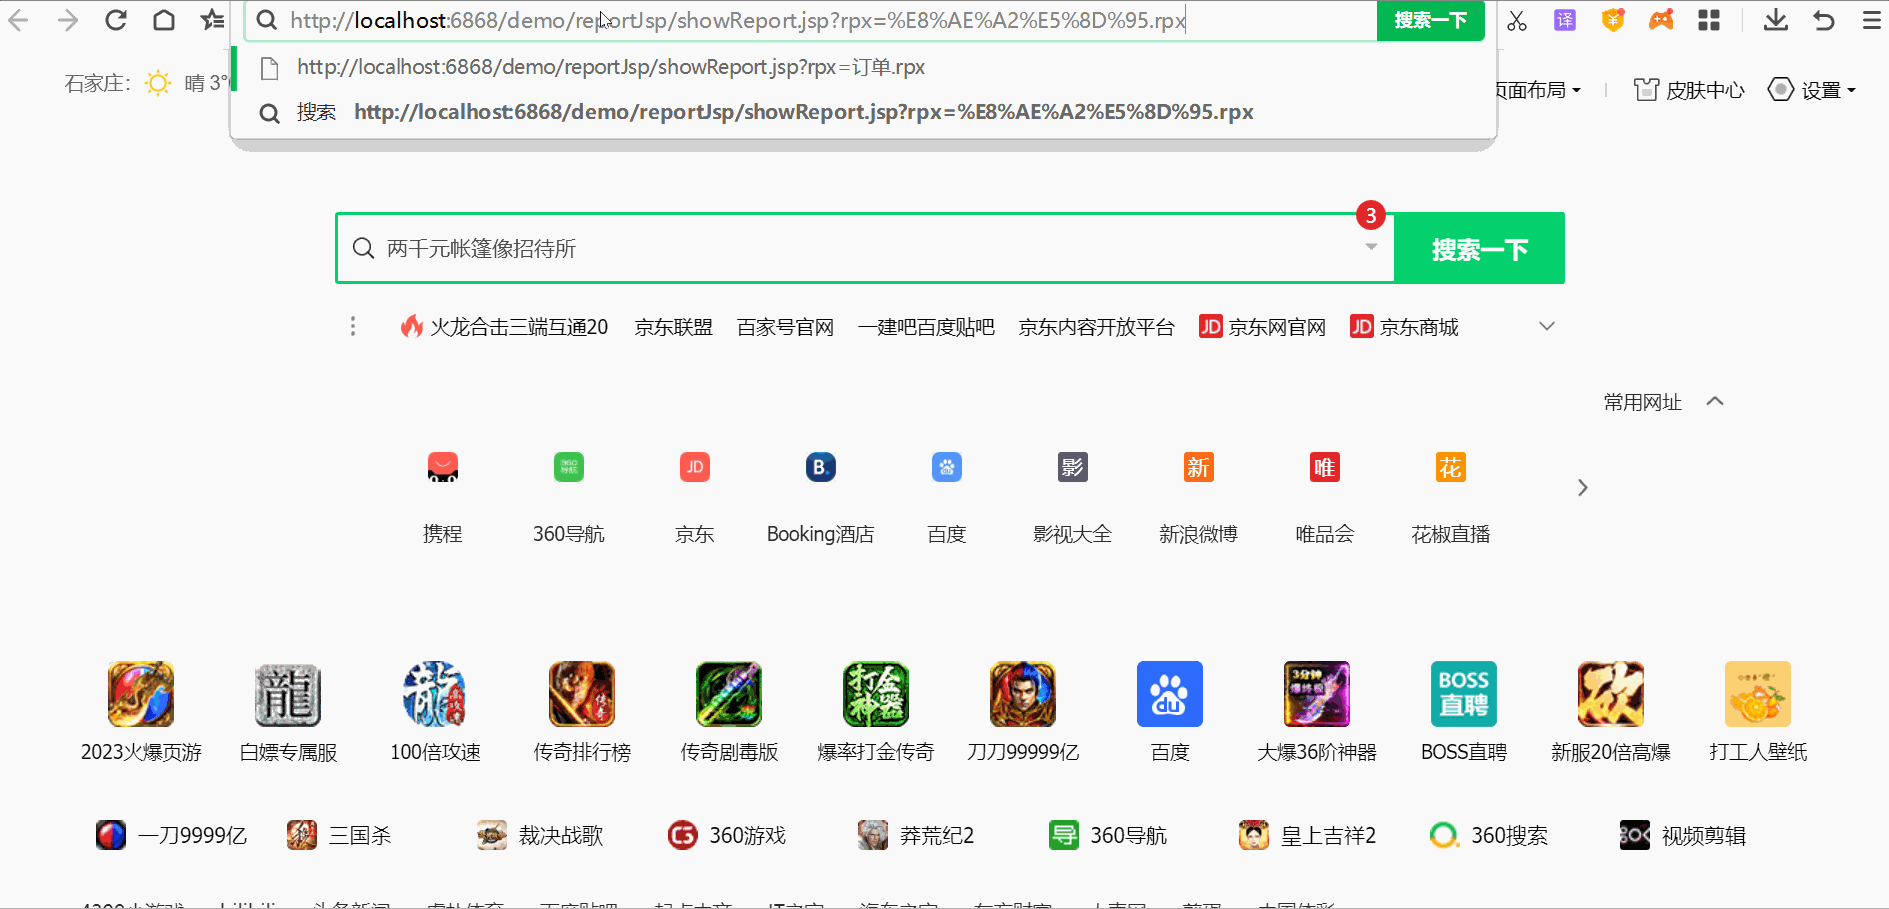Open the 100倍攻速 game thumbnail
Screen dimensions: 1889x909
[x=435, y=694]
